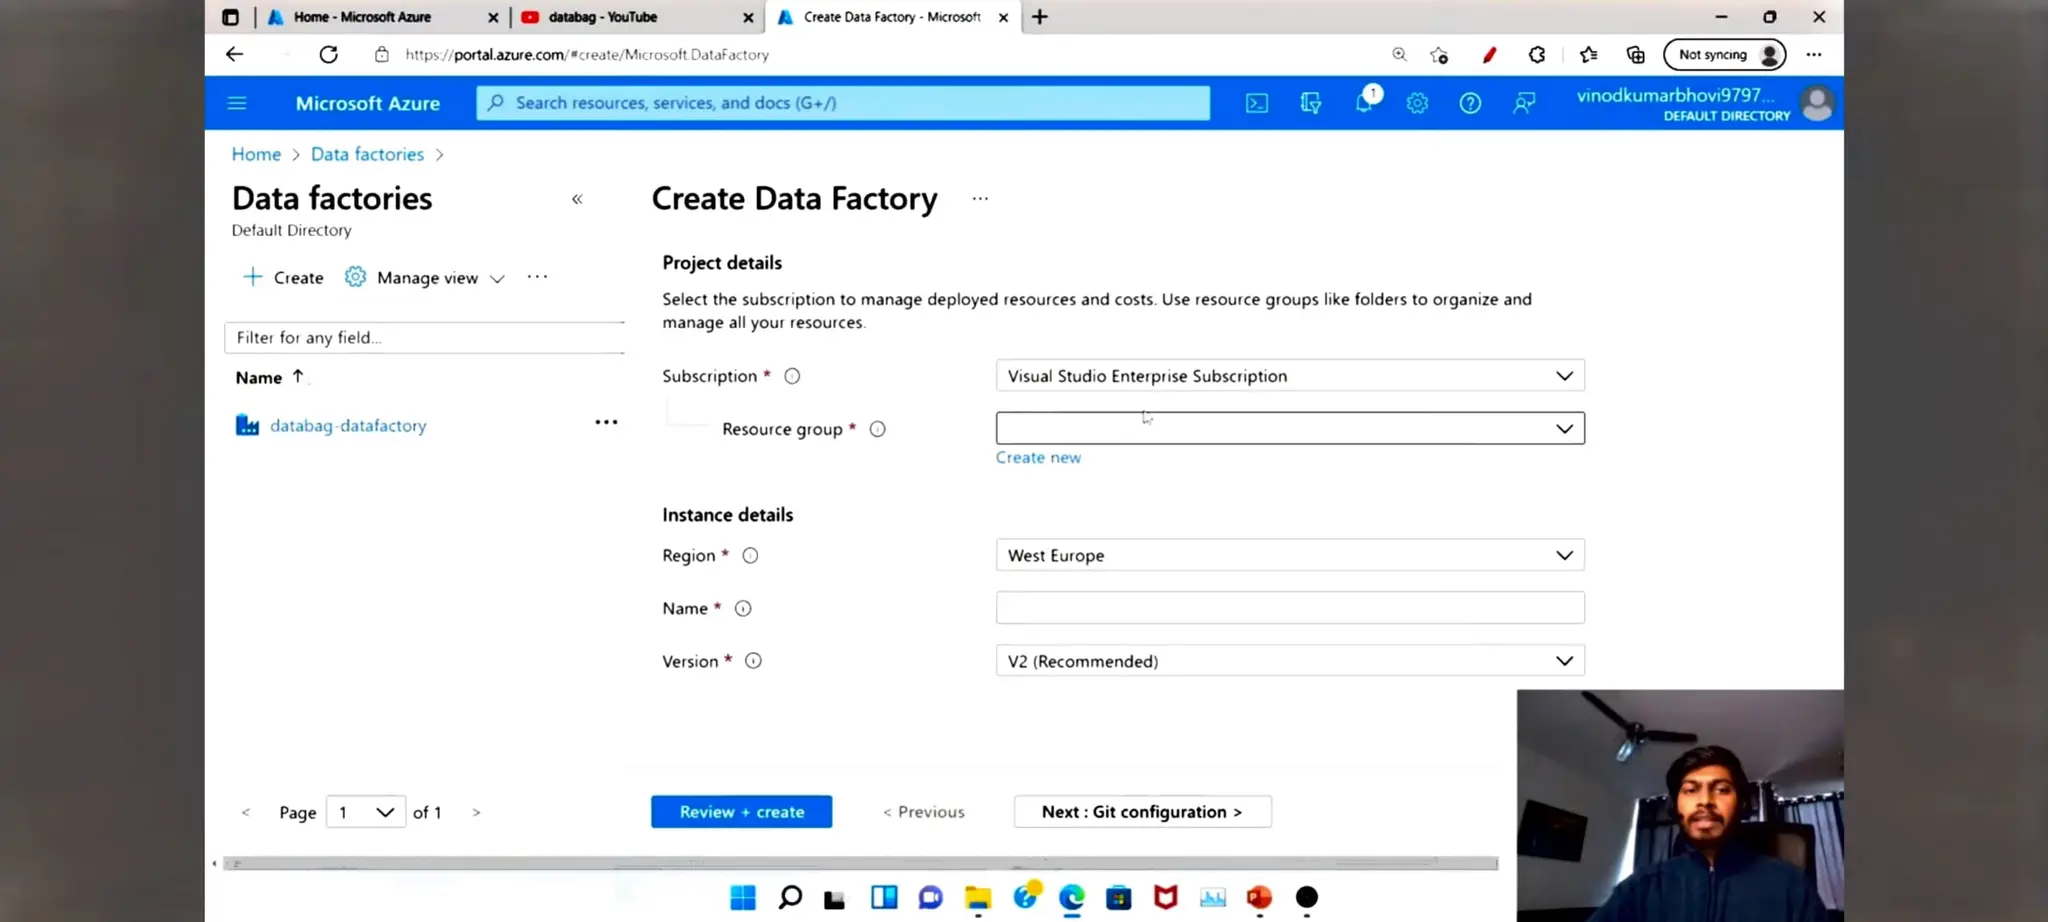Open File Explorer from taskbar
The height and width of the screenshot is (922, 2048).
(x=978, y=898)
